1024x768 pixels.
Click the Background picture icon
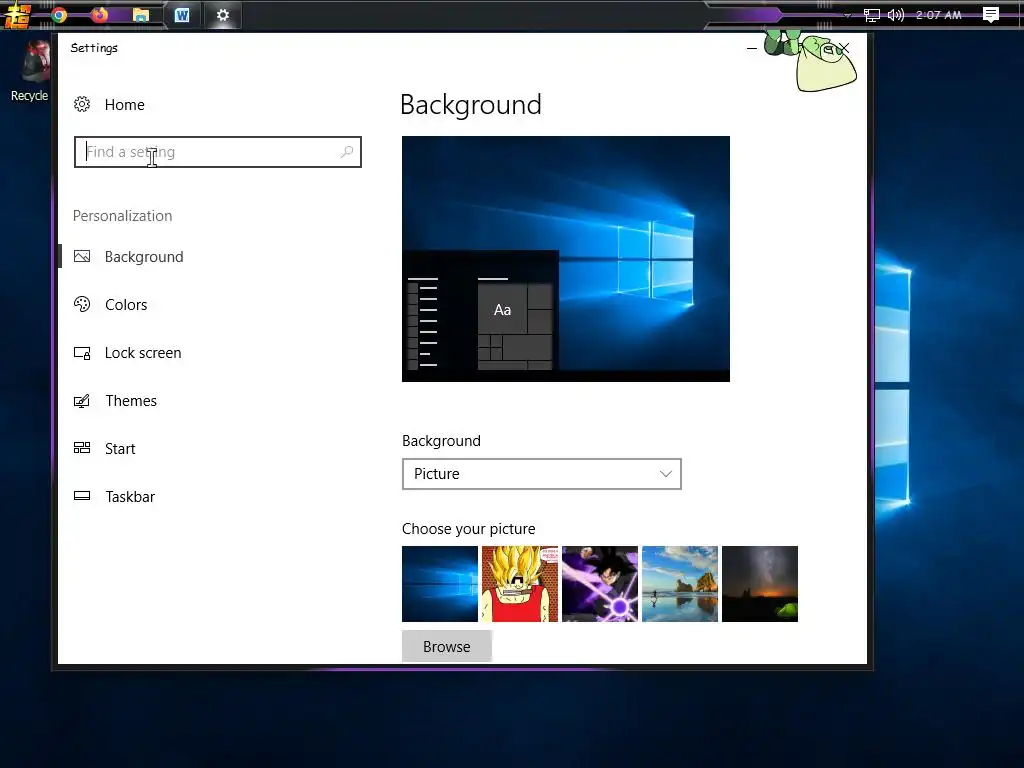point(82,256)
